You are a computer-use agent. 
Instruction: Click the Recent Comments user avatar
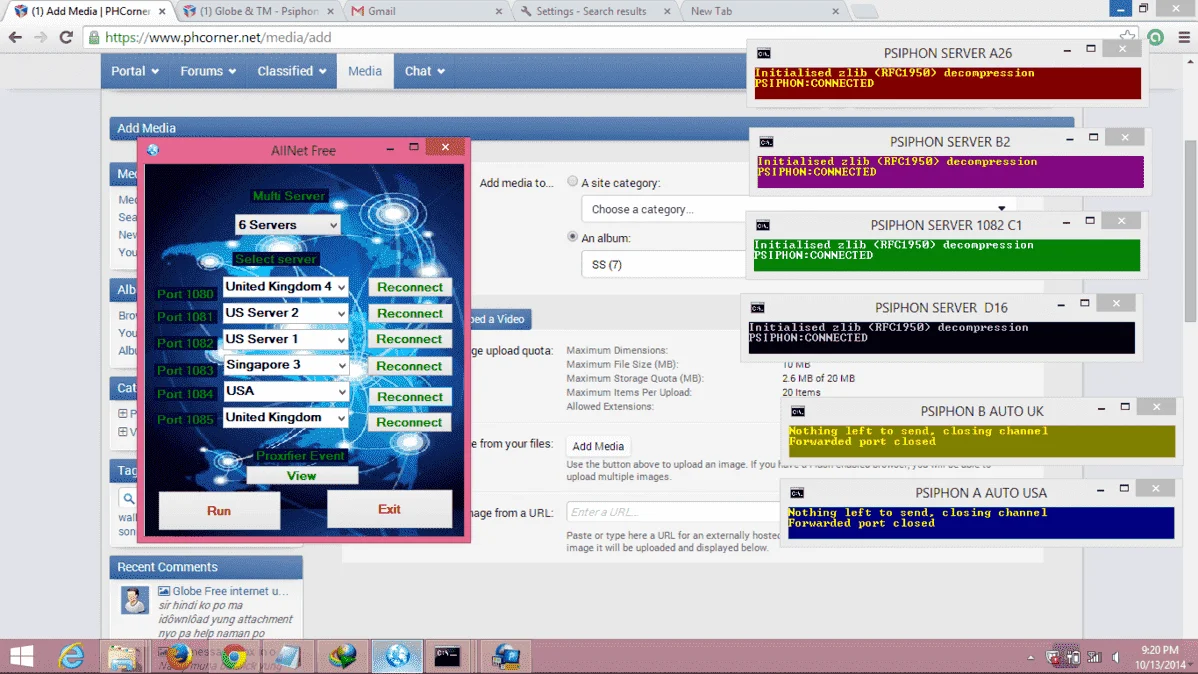tap(134, 600)
